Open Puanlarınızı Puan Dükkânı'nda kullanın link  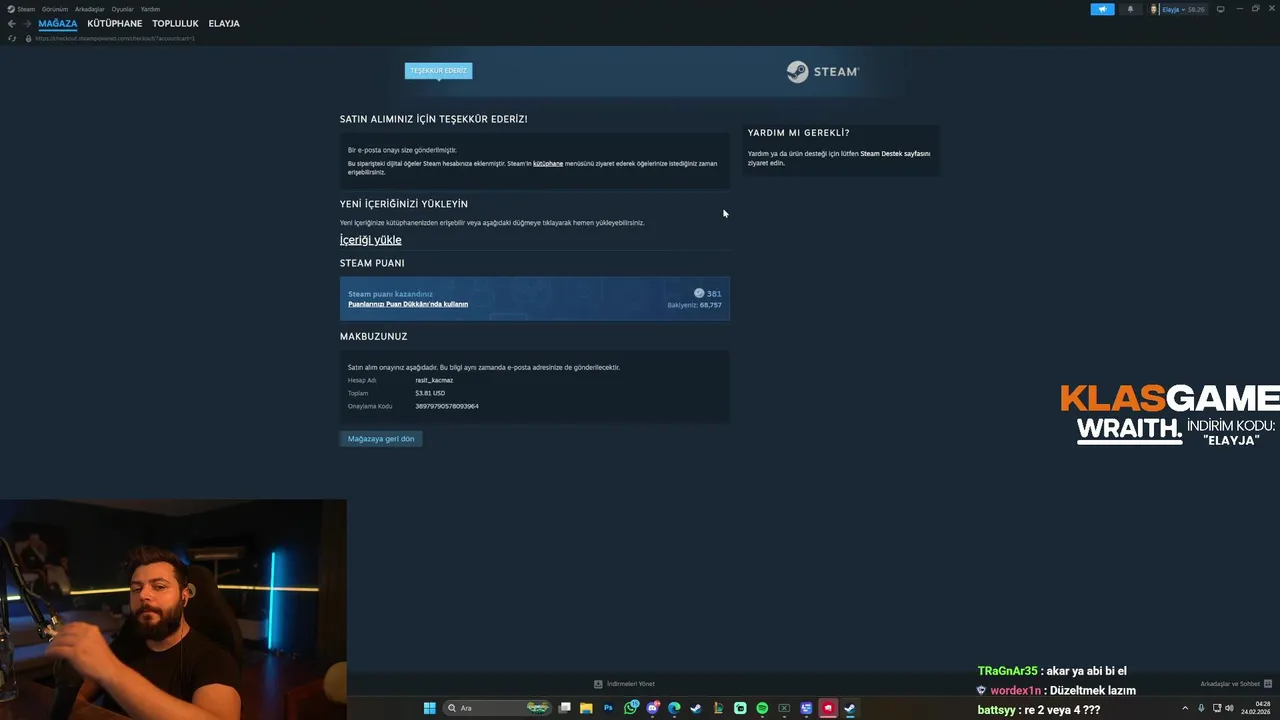click(x=408, y=304)
